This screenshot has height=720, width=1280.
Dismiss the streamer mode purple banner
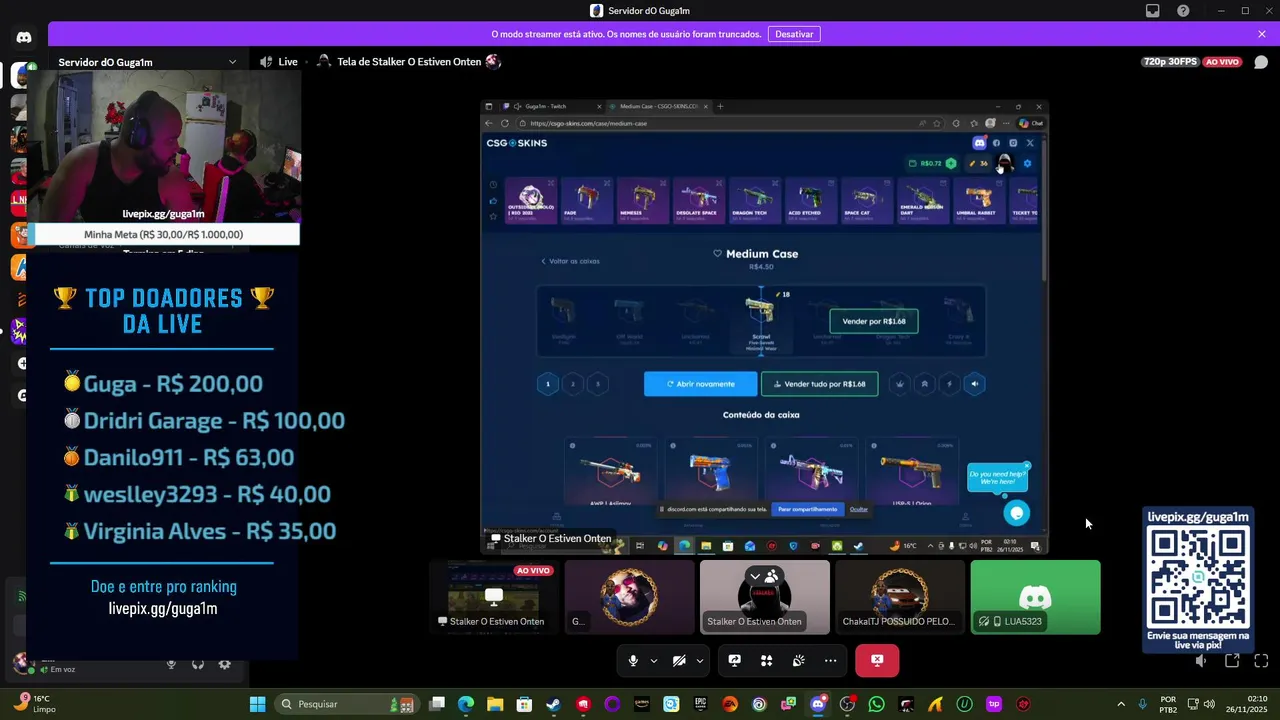click(x=1262, y=34)
